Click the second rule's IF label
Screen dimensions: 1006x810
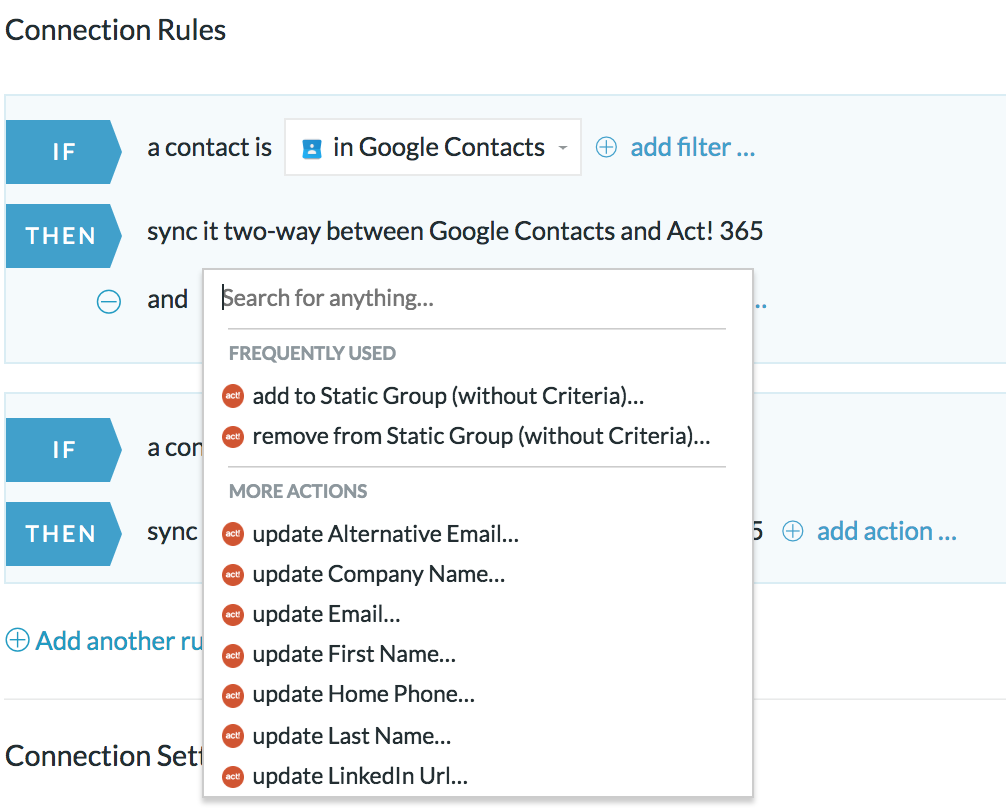[64, 450]
